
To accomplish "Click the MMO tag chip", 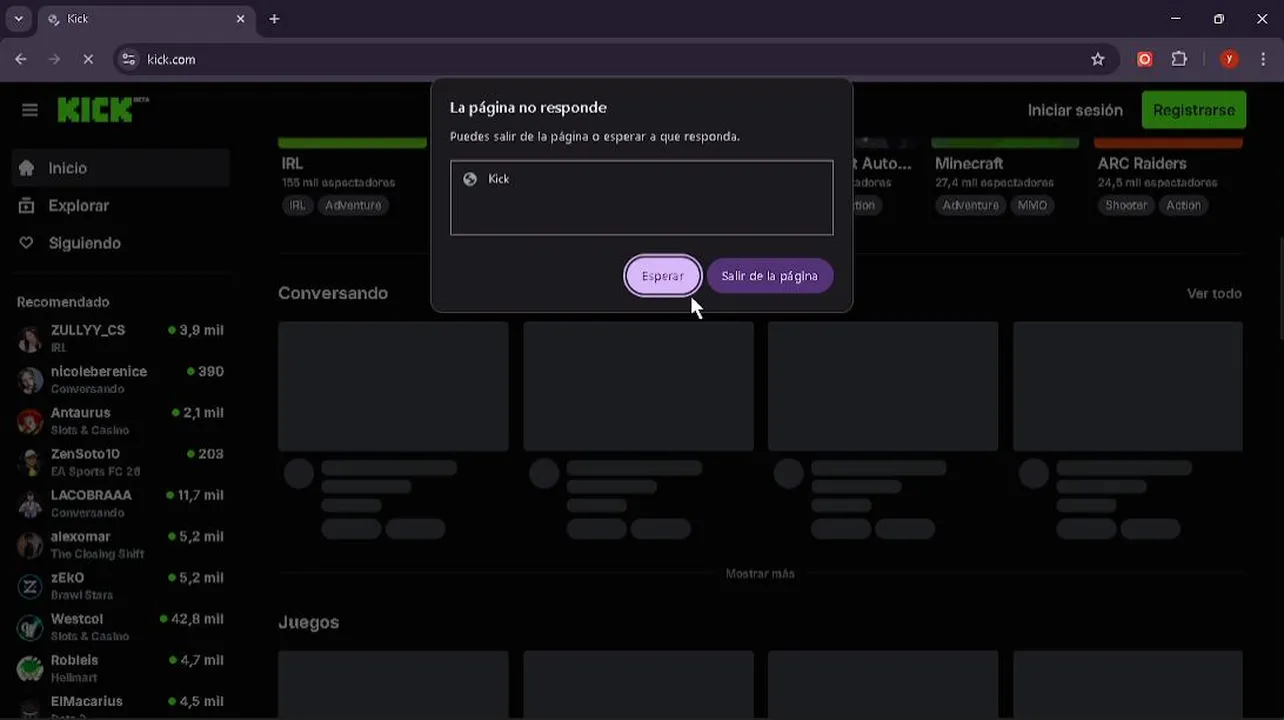I will 1032,205.
